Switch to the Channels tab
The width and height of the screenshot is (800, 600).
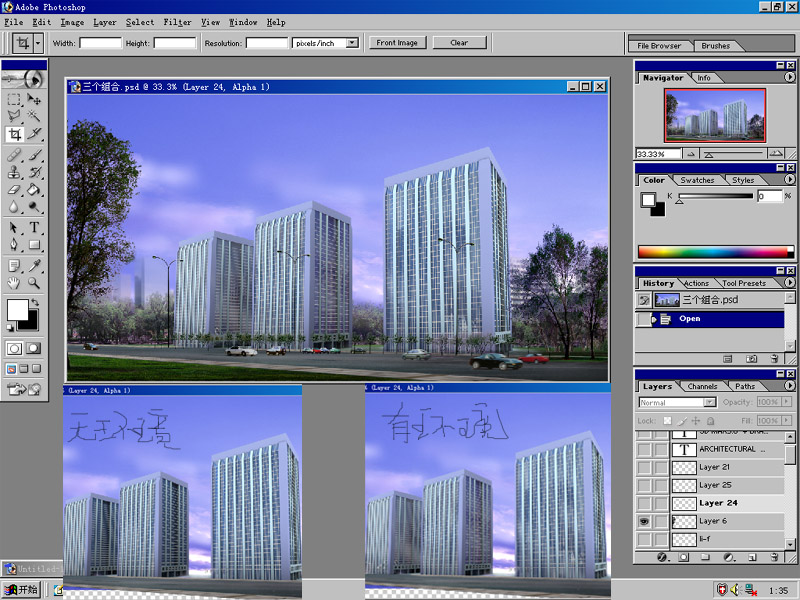point(702,386)
